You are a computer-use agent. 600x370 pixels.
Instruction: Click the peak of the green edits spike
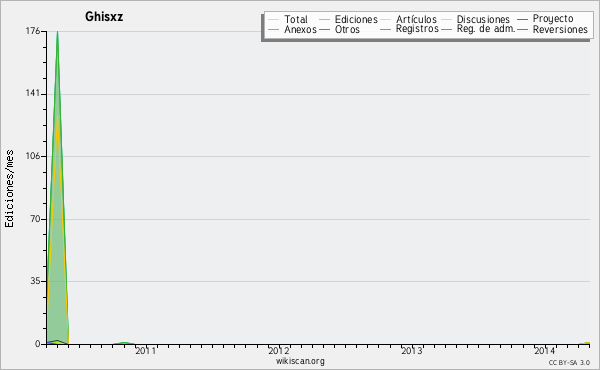pyautogui.click(x=57, y=32)
